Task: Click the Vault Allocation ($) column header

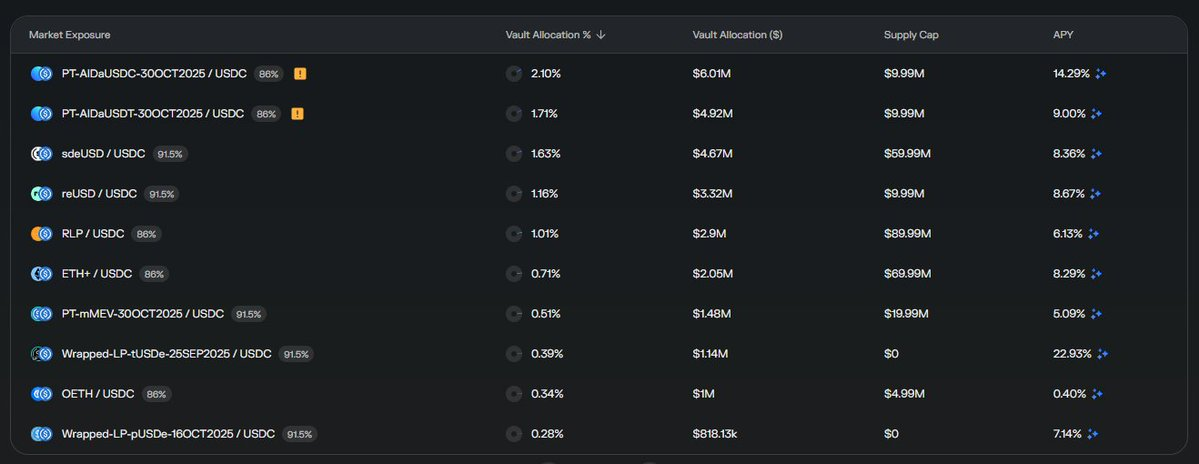Action: [737, 35]
